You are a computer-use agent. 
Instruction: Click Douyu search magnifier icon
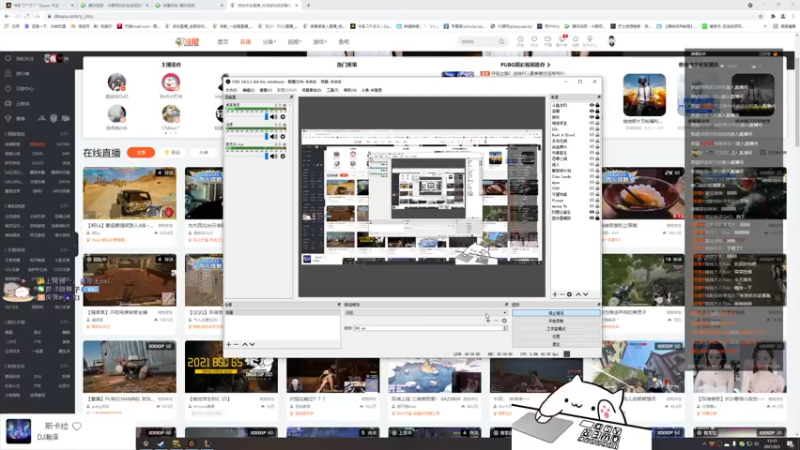pos(501,42)
